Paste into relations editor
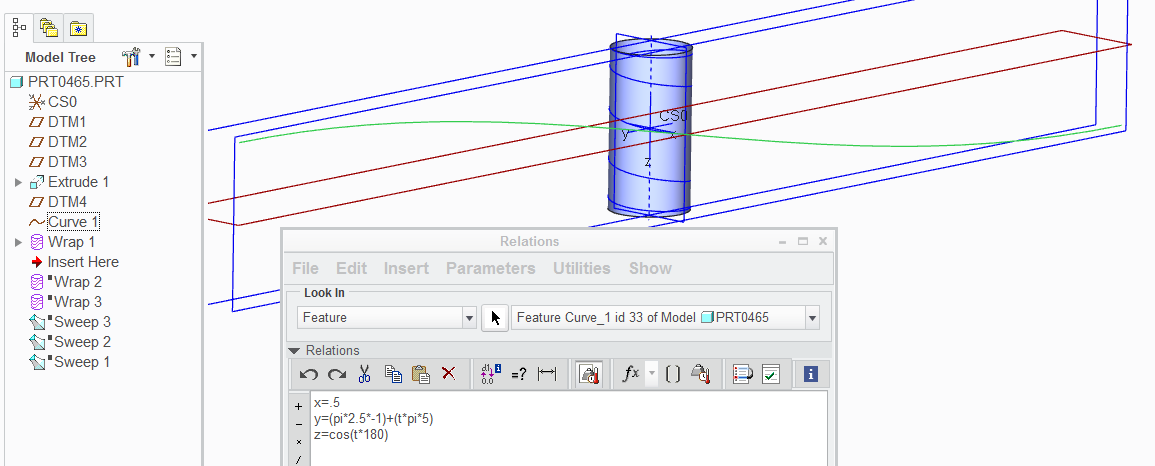The image size is (1155, 466). click(421, 374)
